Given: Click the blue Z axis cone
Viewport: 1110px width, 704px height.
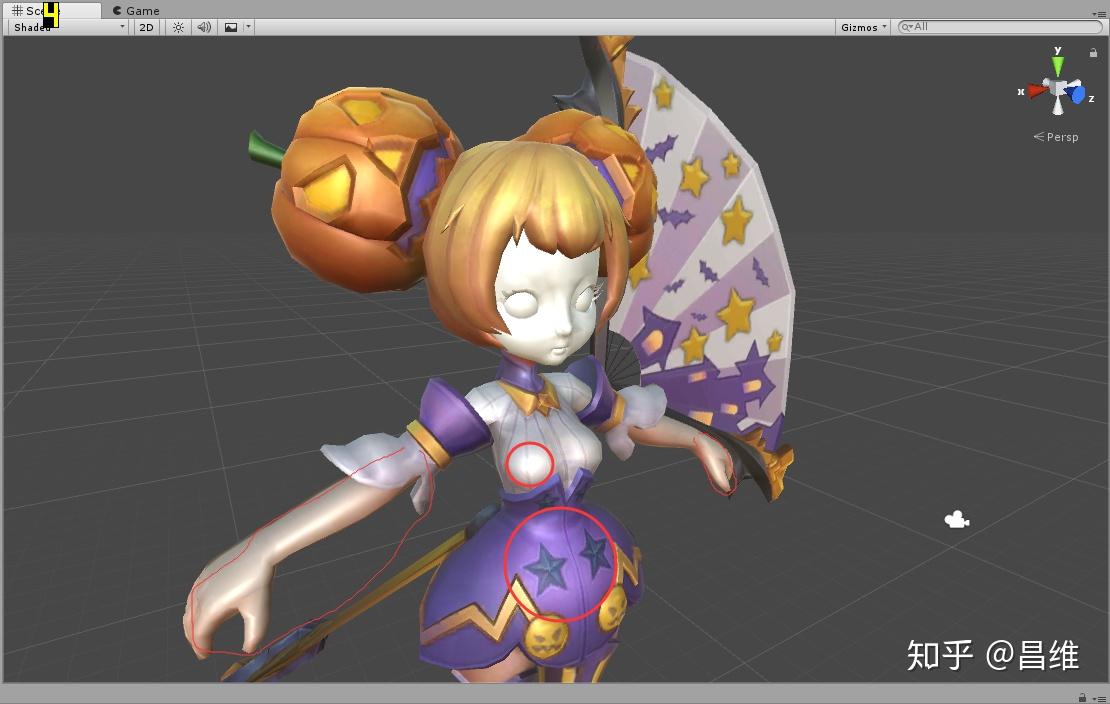Looking at the screenshot, I should pyautogui.click(x=1077, y=94).
